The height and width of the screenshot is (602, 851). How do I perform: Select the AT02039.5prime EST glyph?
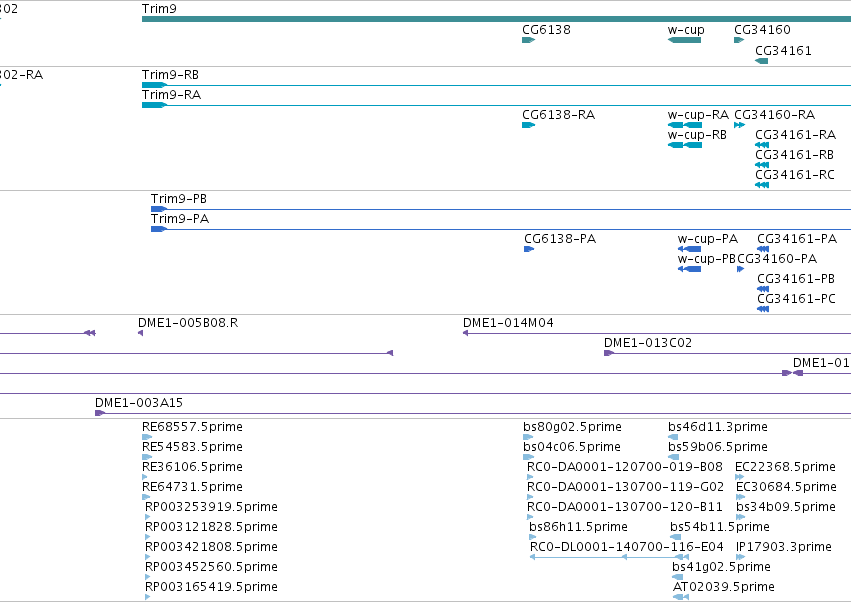coord(681,597)
